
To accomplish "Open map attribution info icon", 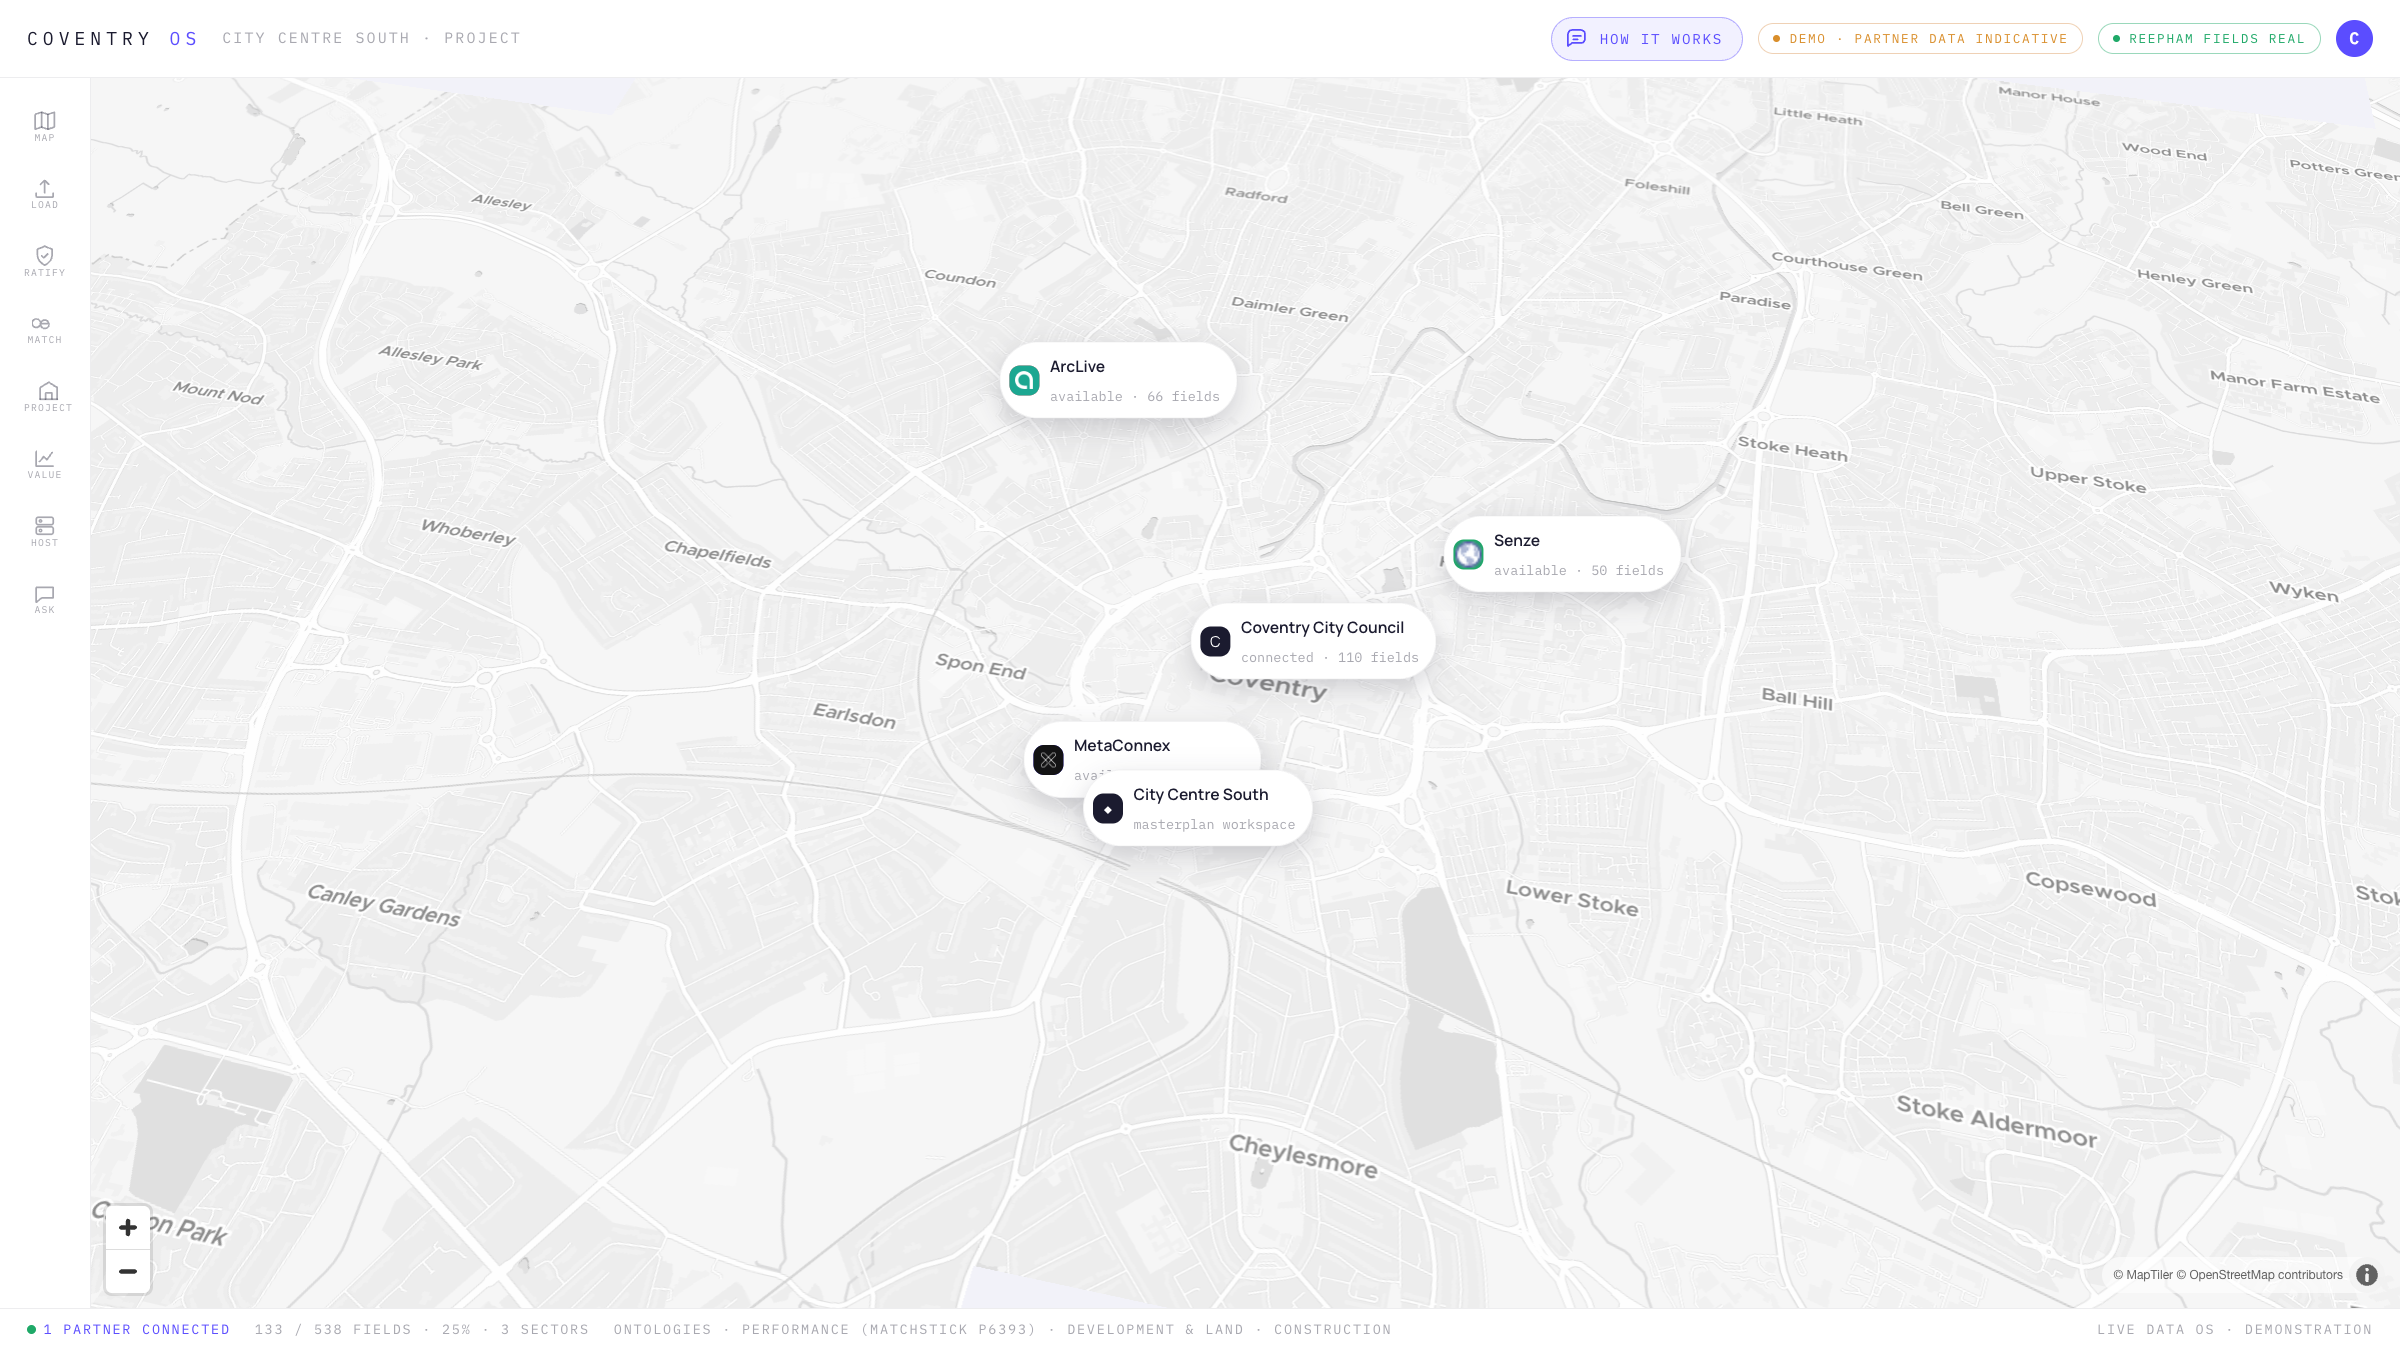I will pyautogui.click(x=2367, y=1275).
